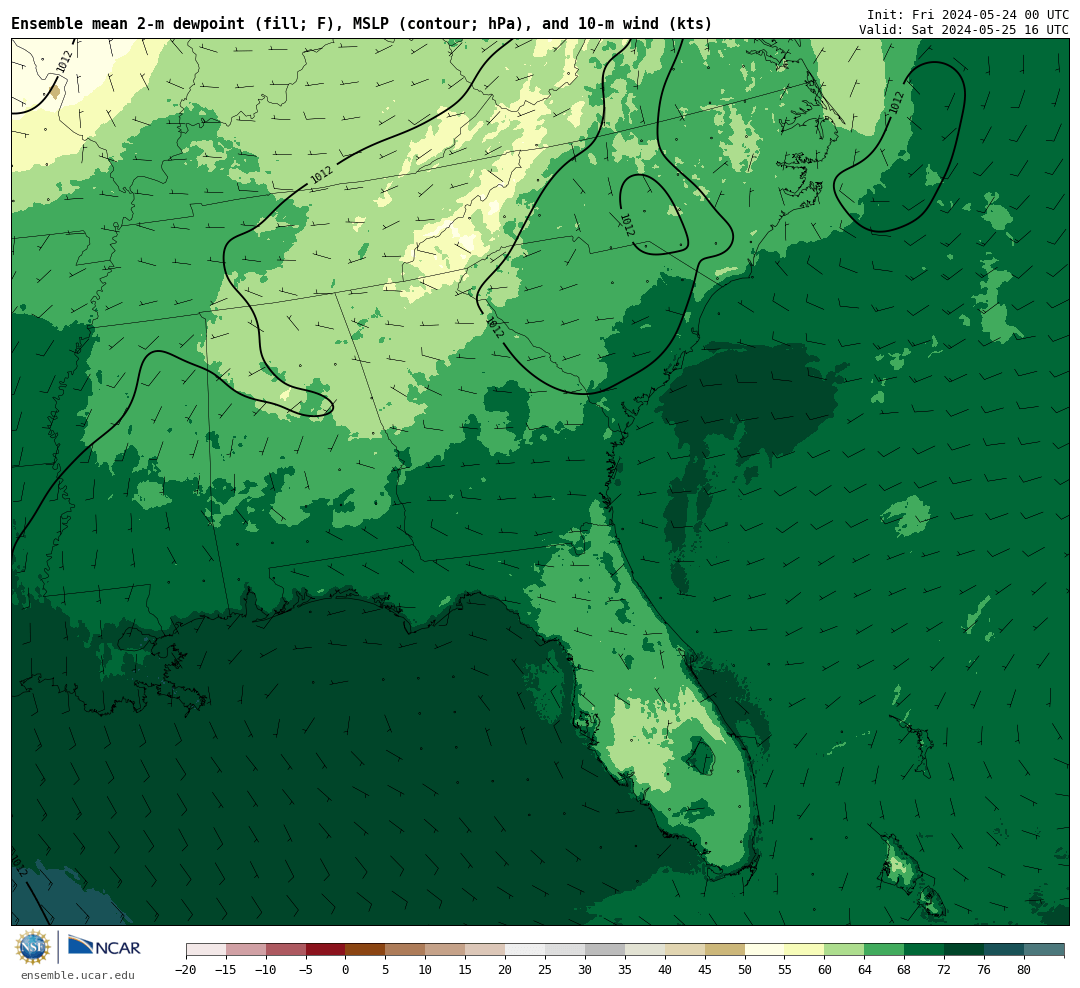Click the colorbar swatch right of 80
Viewport: 1080px width, 988px height.
1044,950
